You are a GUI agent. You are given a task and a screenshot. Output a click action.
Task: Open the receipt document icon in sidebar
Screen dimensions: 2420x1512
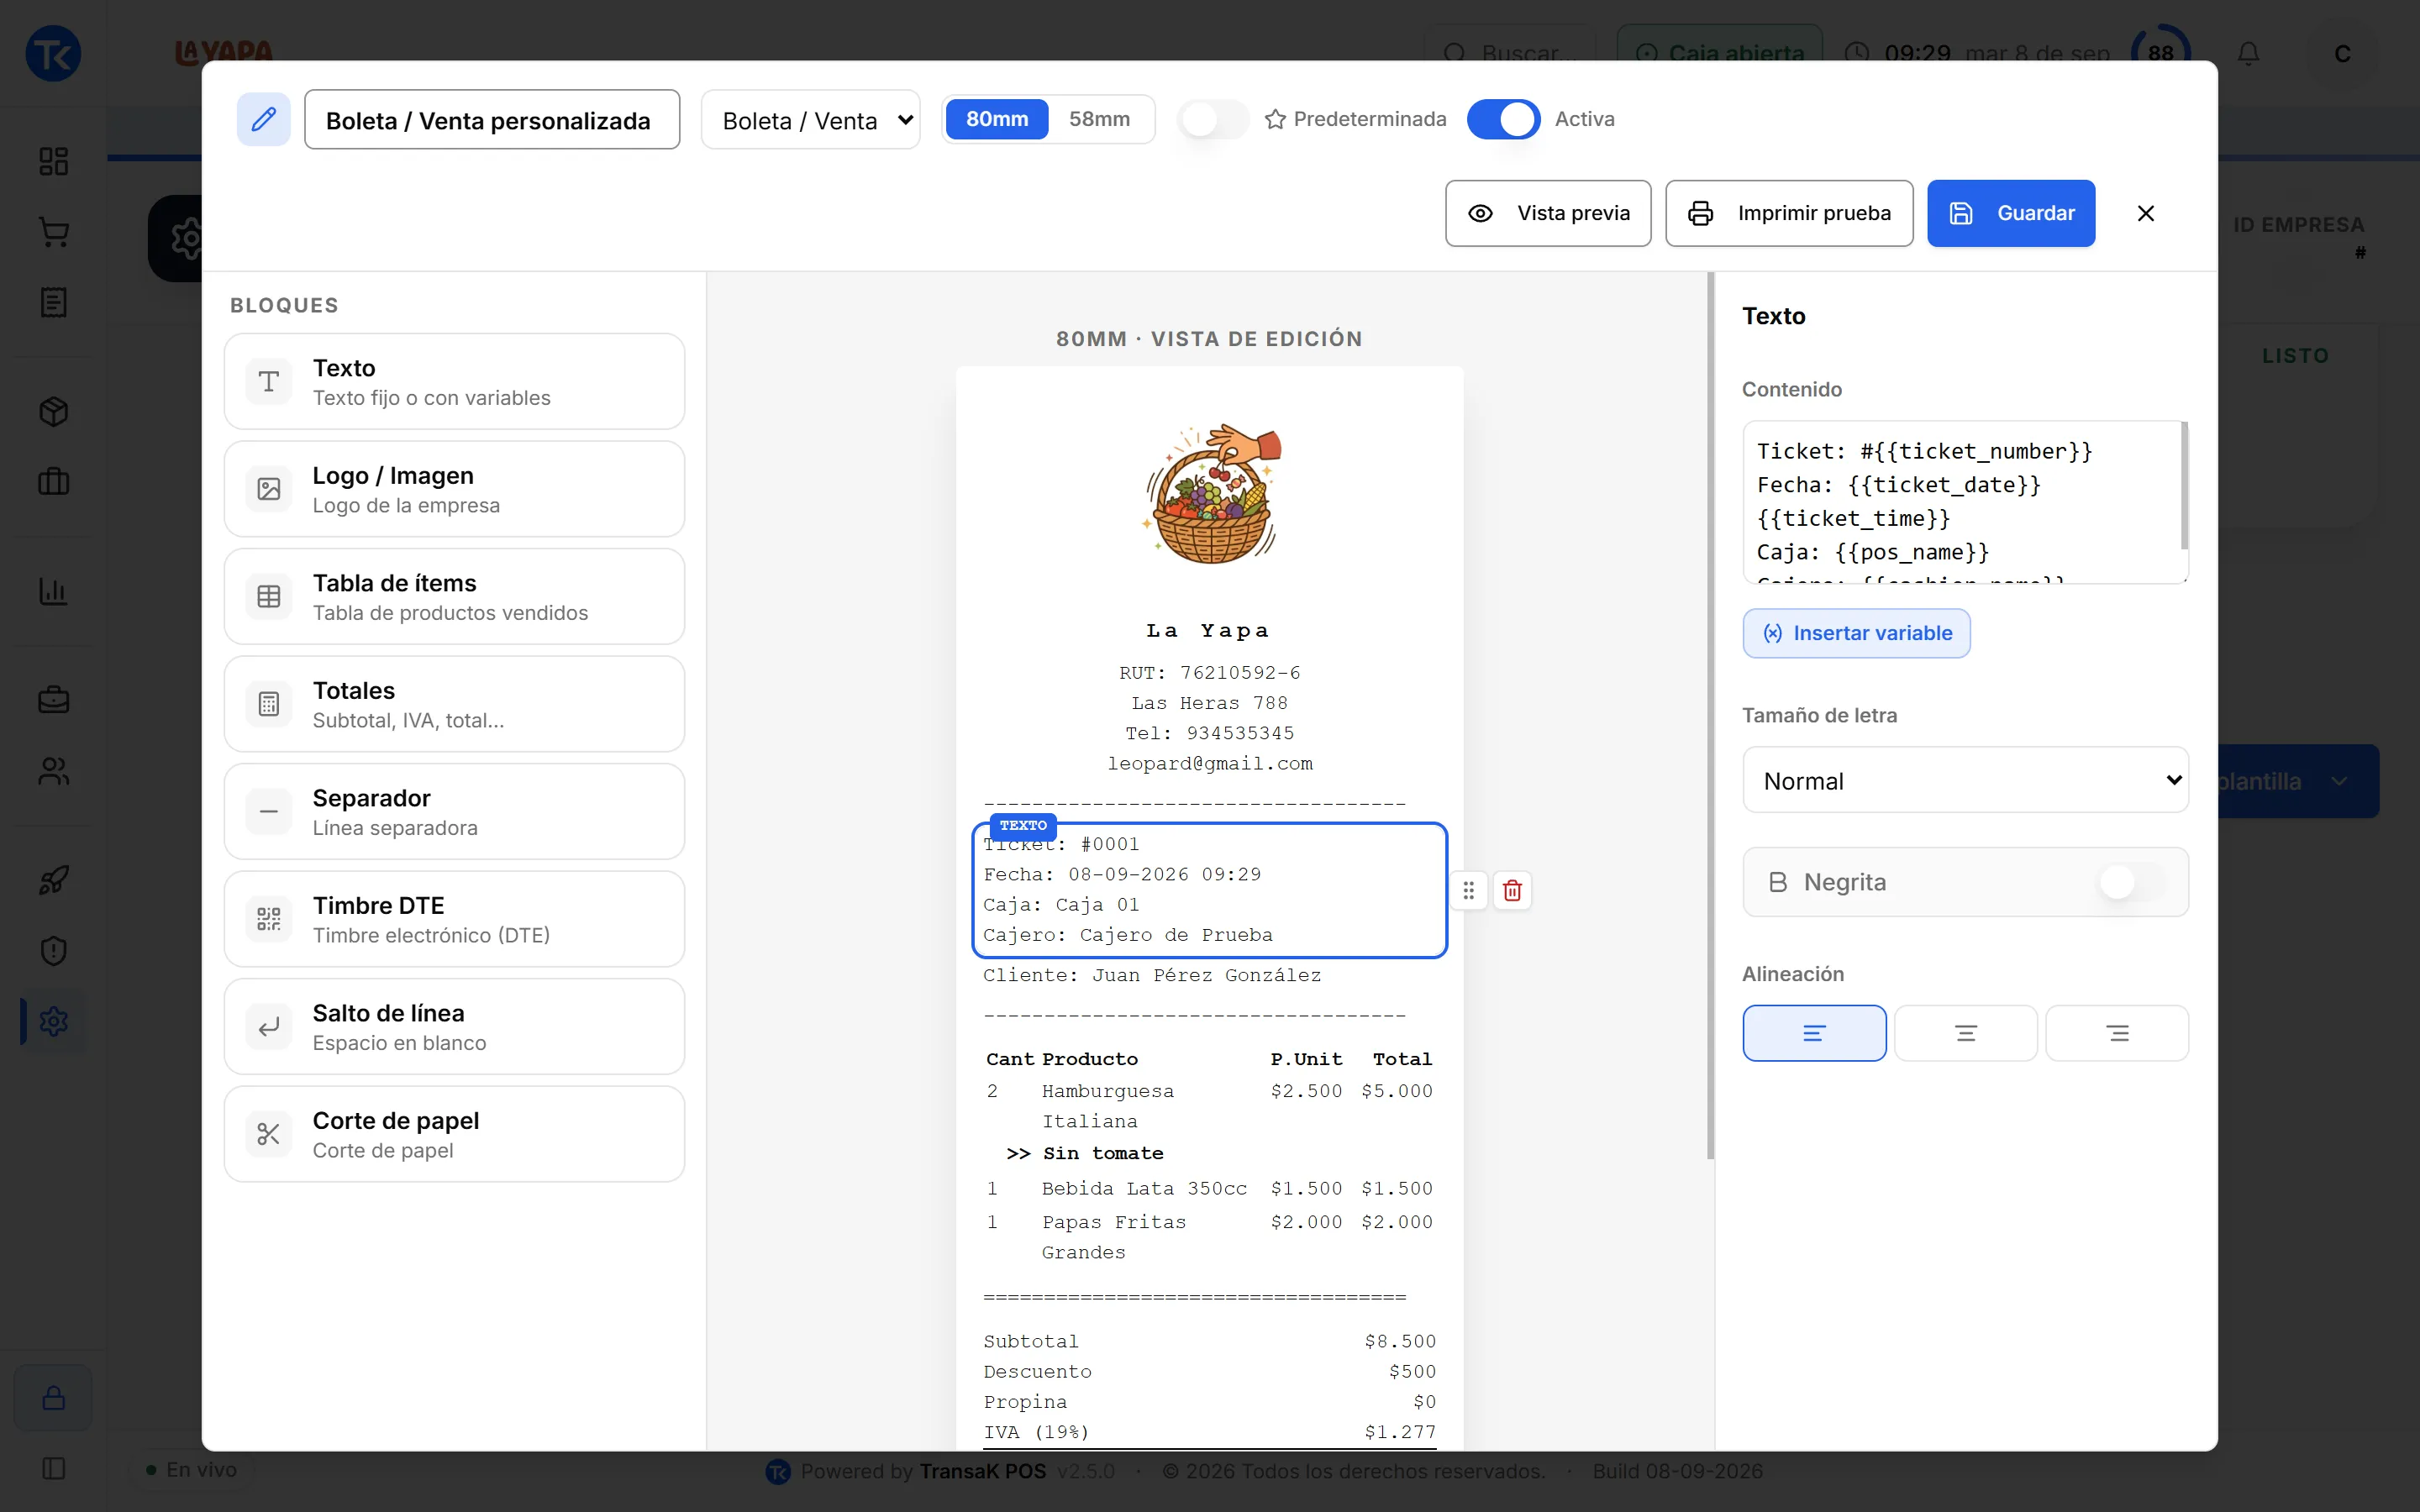53,302
